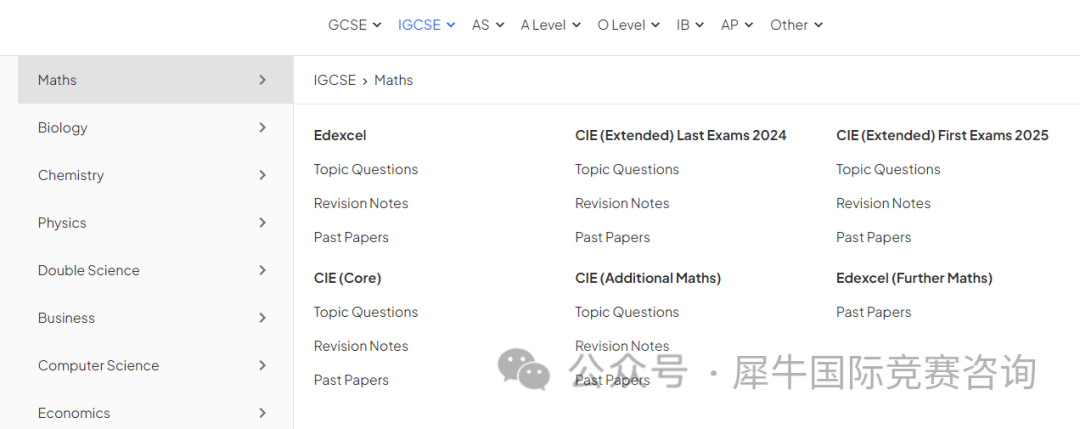Open the Other dropdown in navigation
This screenshot has height=429, width=1080.
(796, 25)
